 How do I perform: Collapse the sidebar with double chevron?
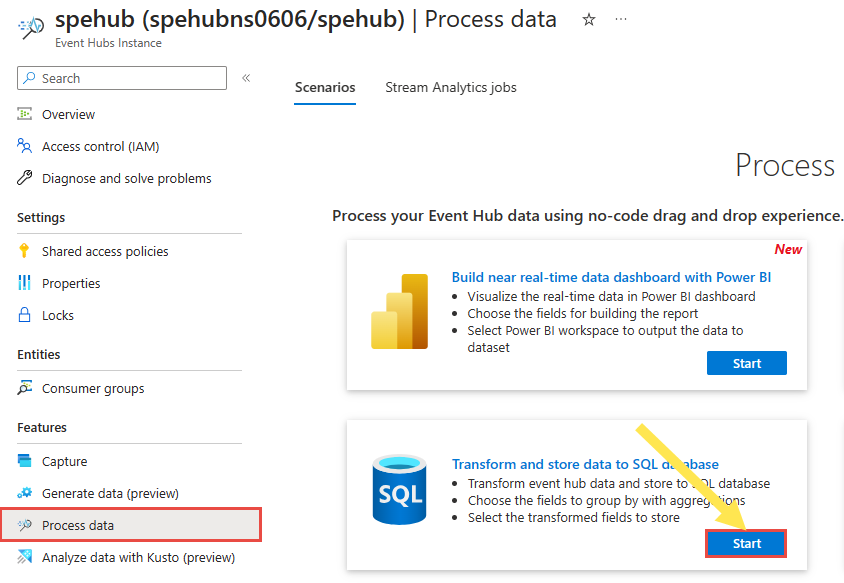[246, 78]
